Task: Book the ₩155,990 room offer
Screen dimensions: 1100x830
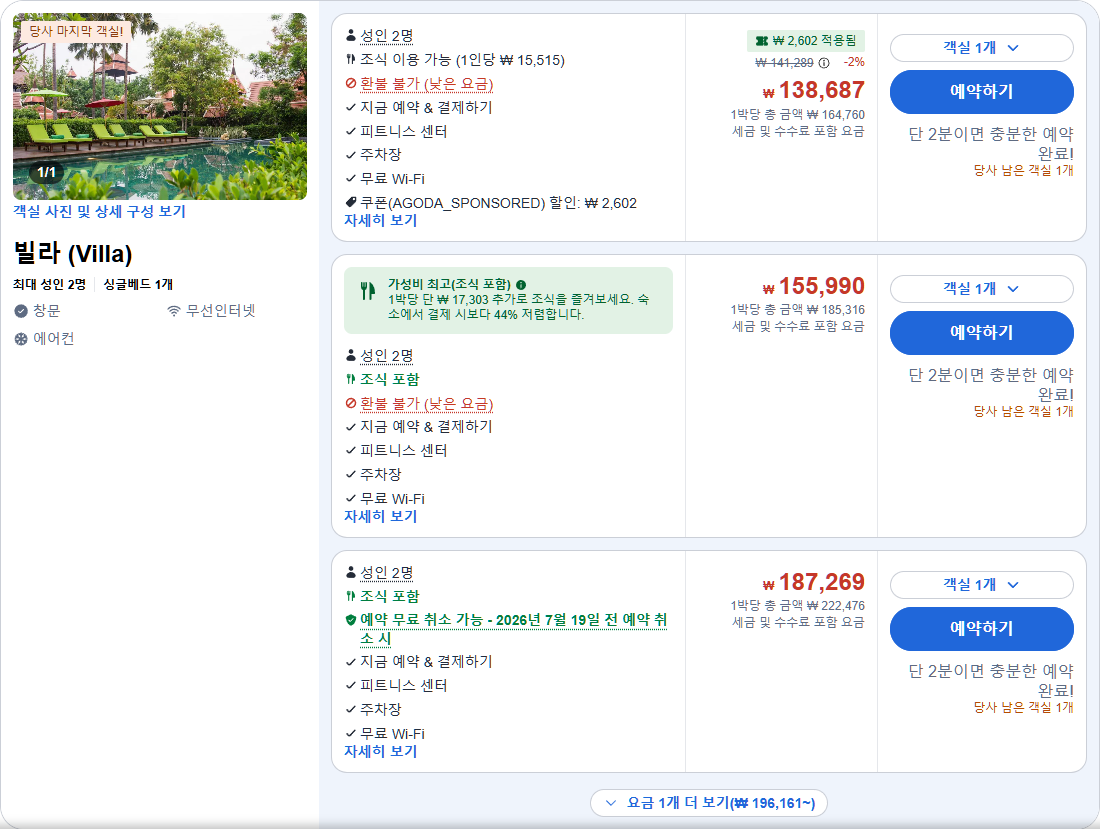Action: (981, 333)
